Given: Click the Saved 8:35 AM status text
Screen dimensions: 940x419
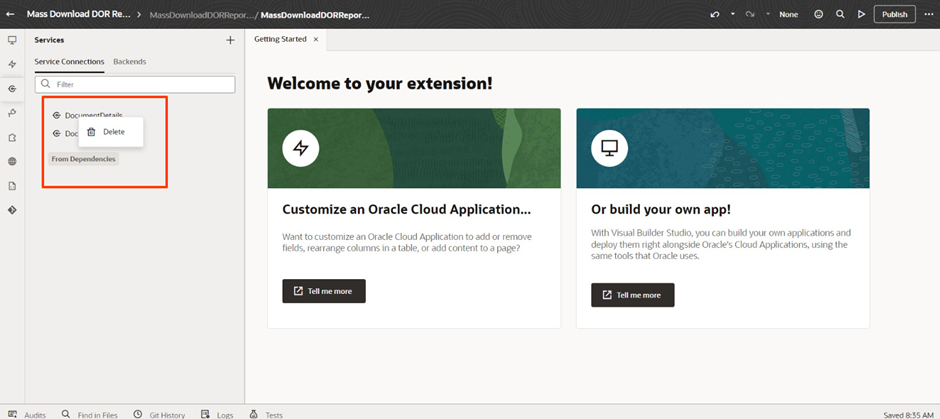Looking at the screenshot, I should click(x=909, y=415).
